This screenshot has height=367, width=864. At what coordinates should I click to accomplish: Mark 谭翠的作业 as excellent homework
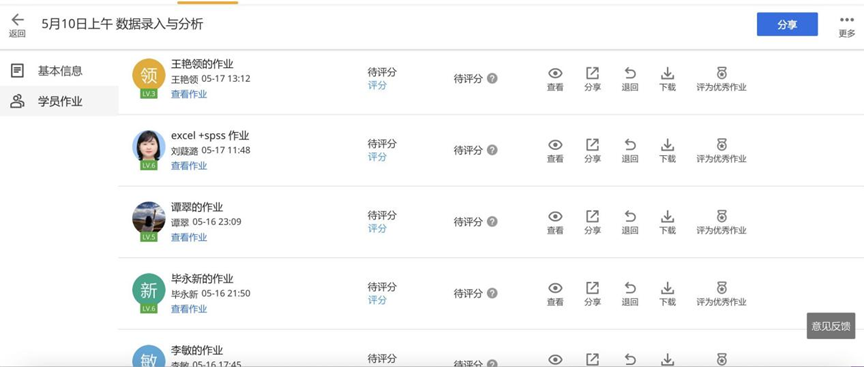point(721,223)
